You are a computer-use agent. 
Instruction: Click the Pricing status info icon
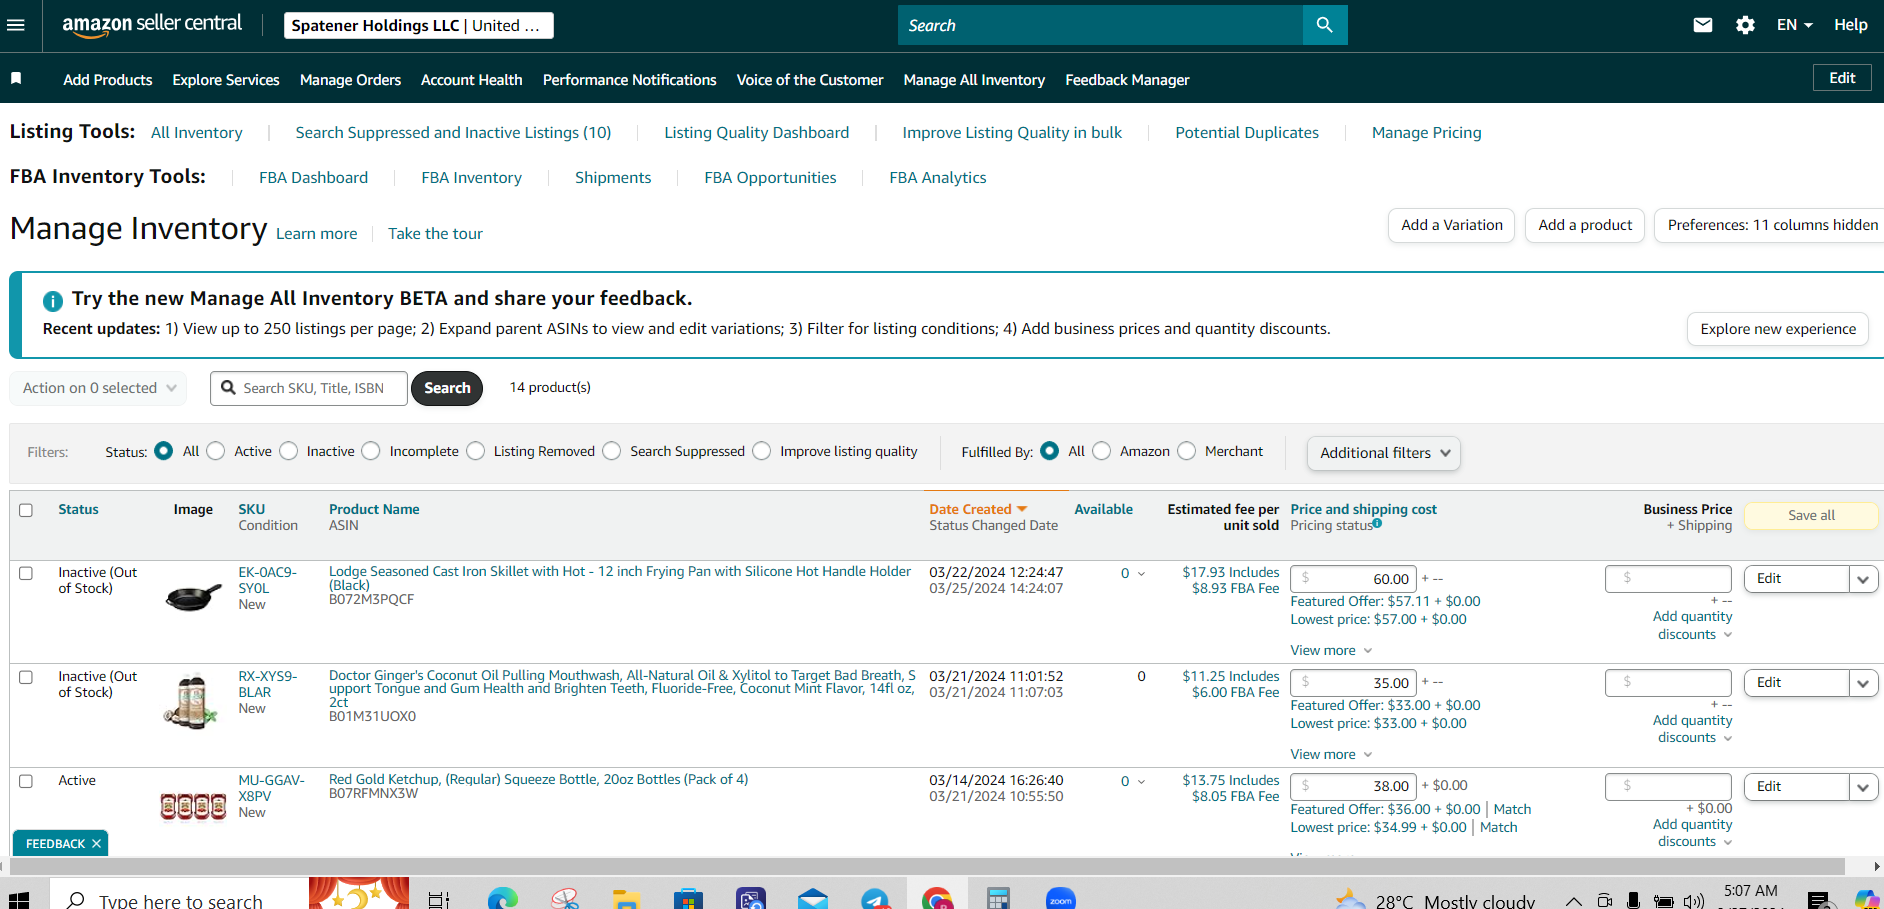click(1377, 523)
